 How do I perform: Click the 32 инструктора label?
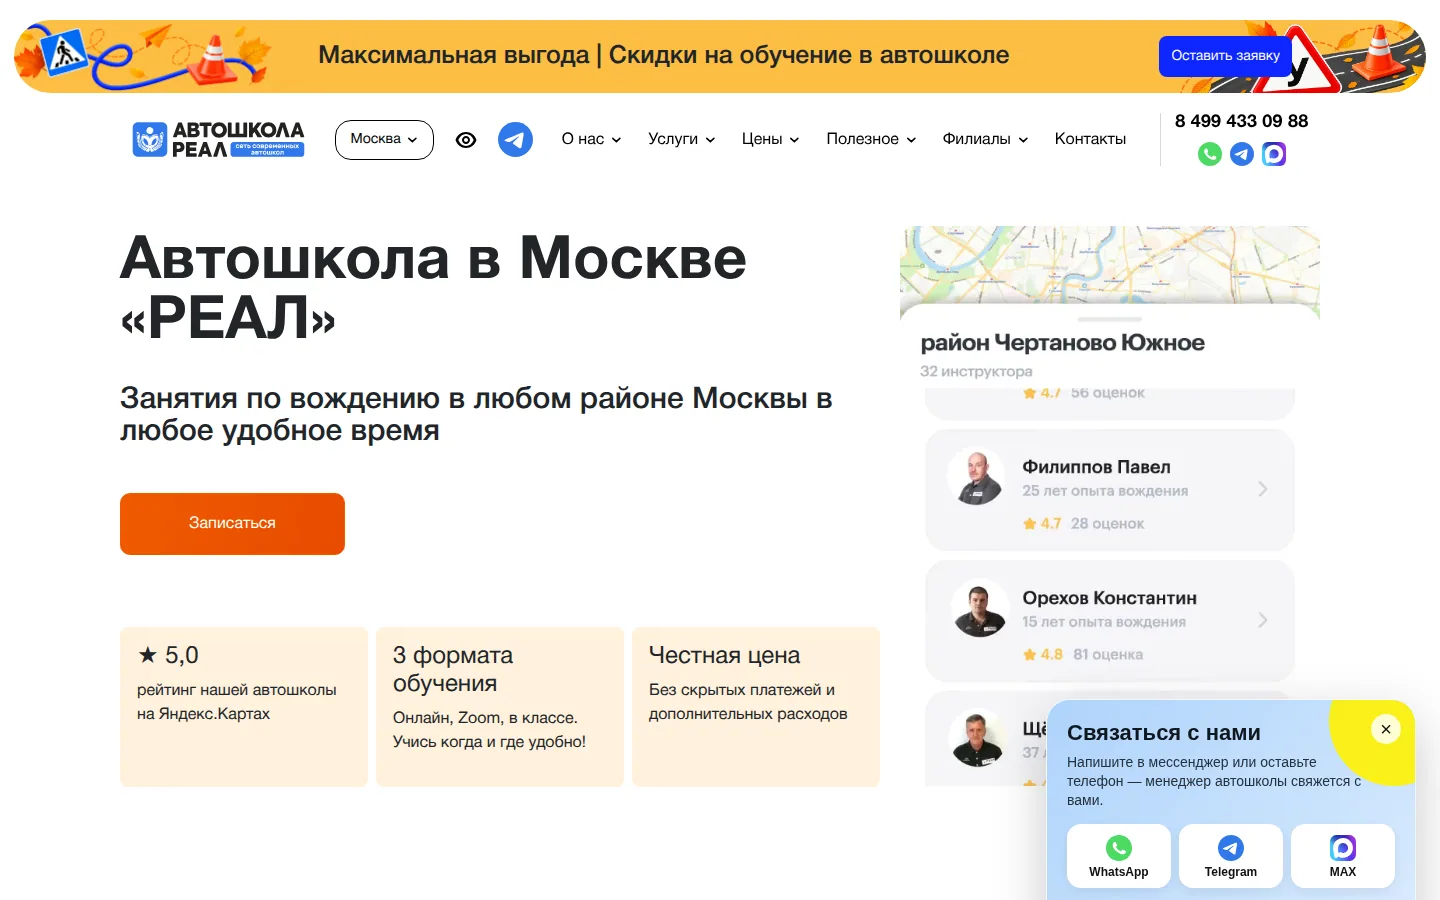[976, 371]
